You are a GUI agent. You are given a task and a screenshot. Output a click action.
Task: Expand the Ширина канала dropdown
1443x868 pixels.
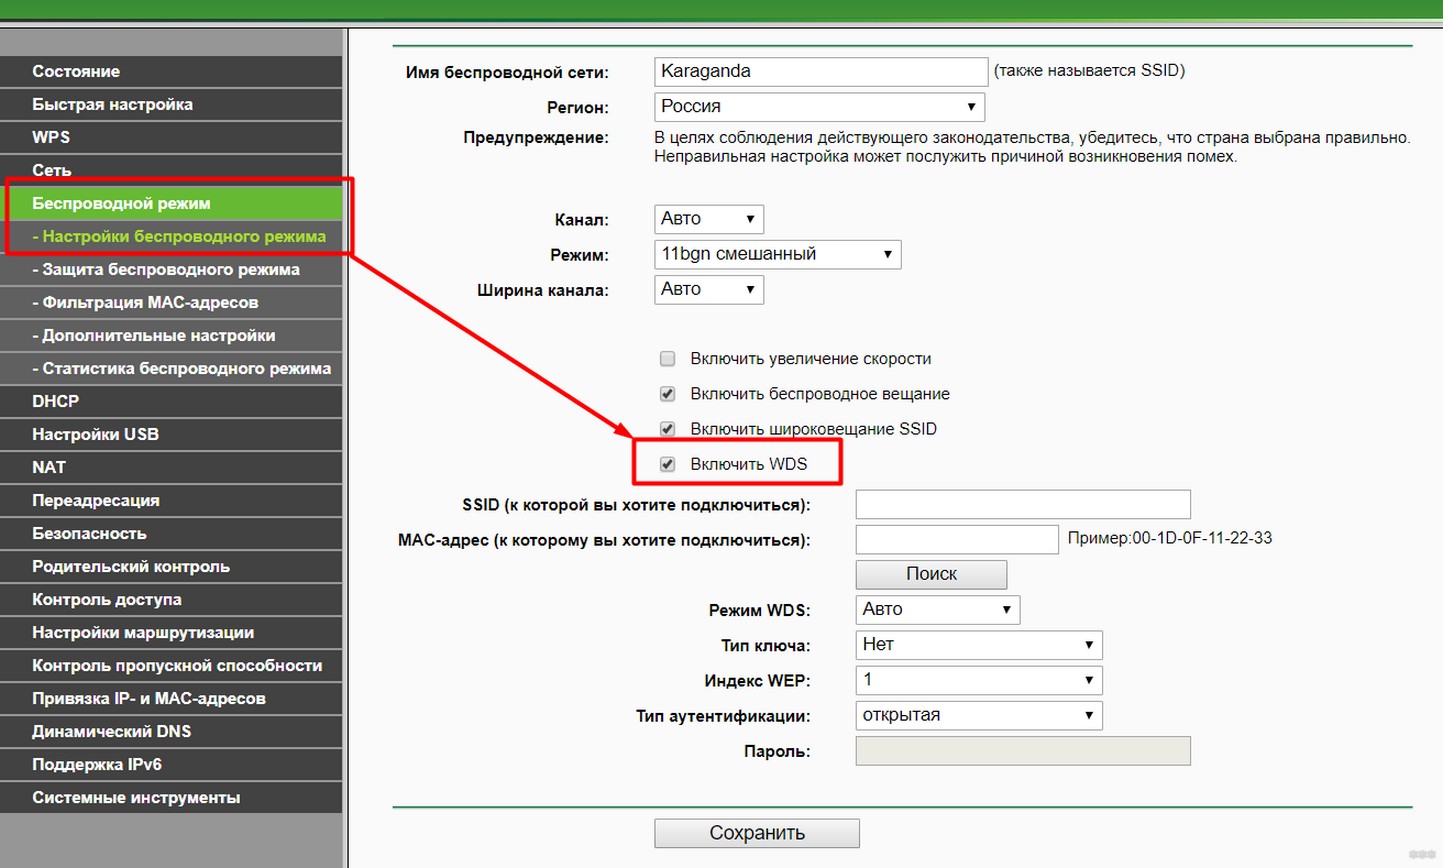pos(708,289)
